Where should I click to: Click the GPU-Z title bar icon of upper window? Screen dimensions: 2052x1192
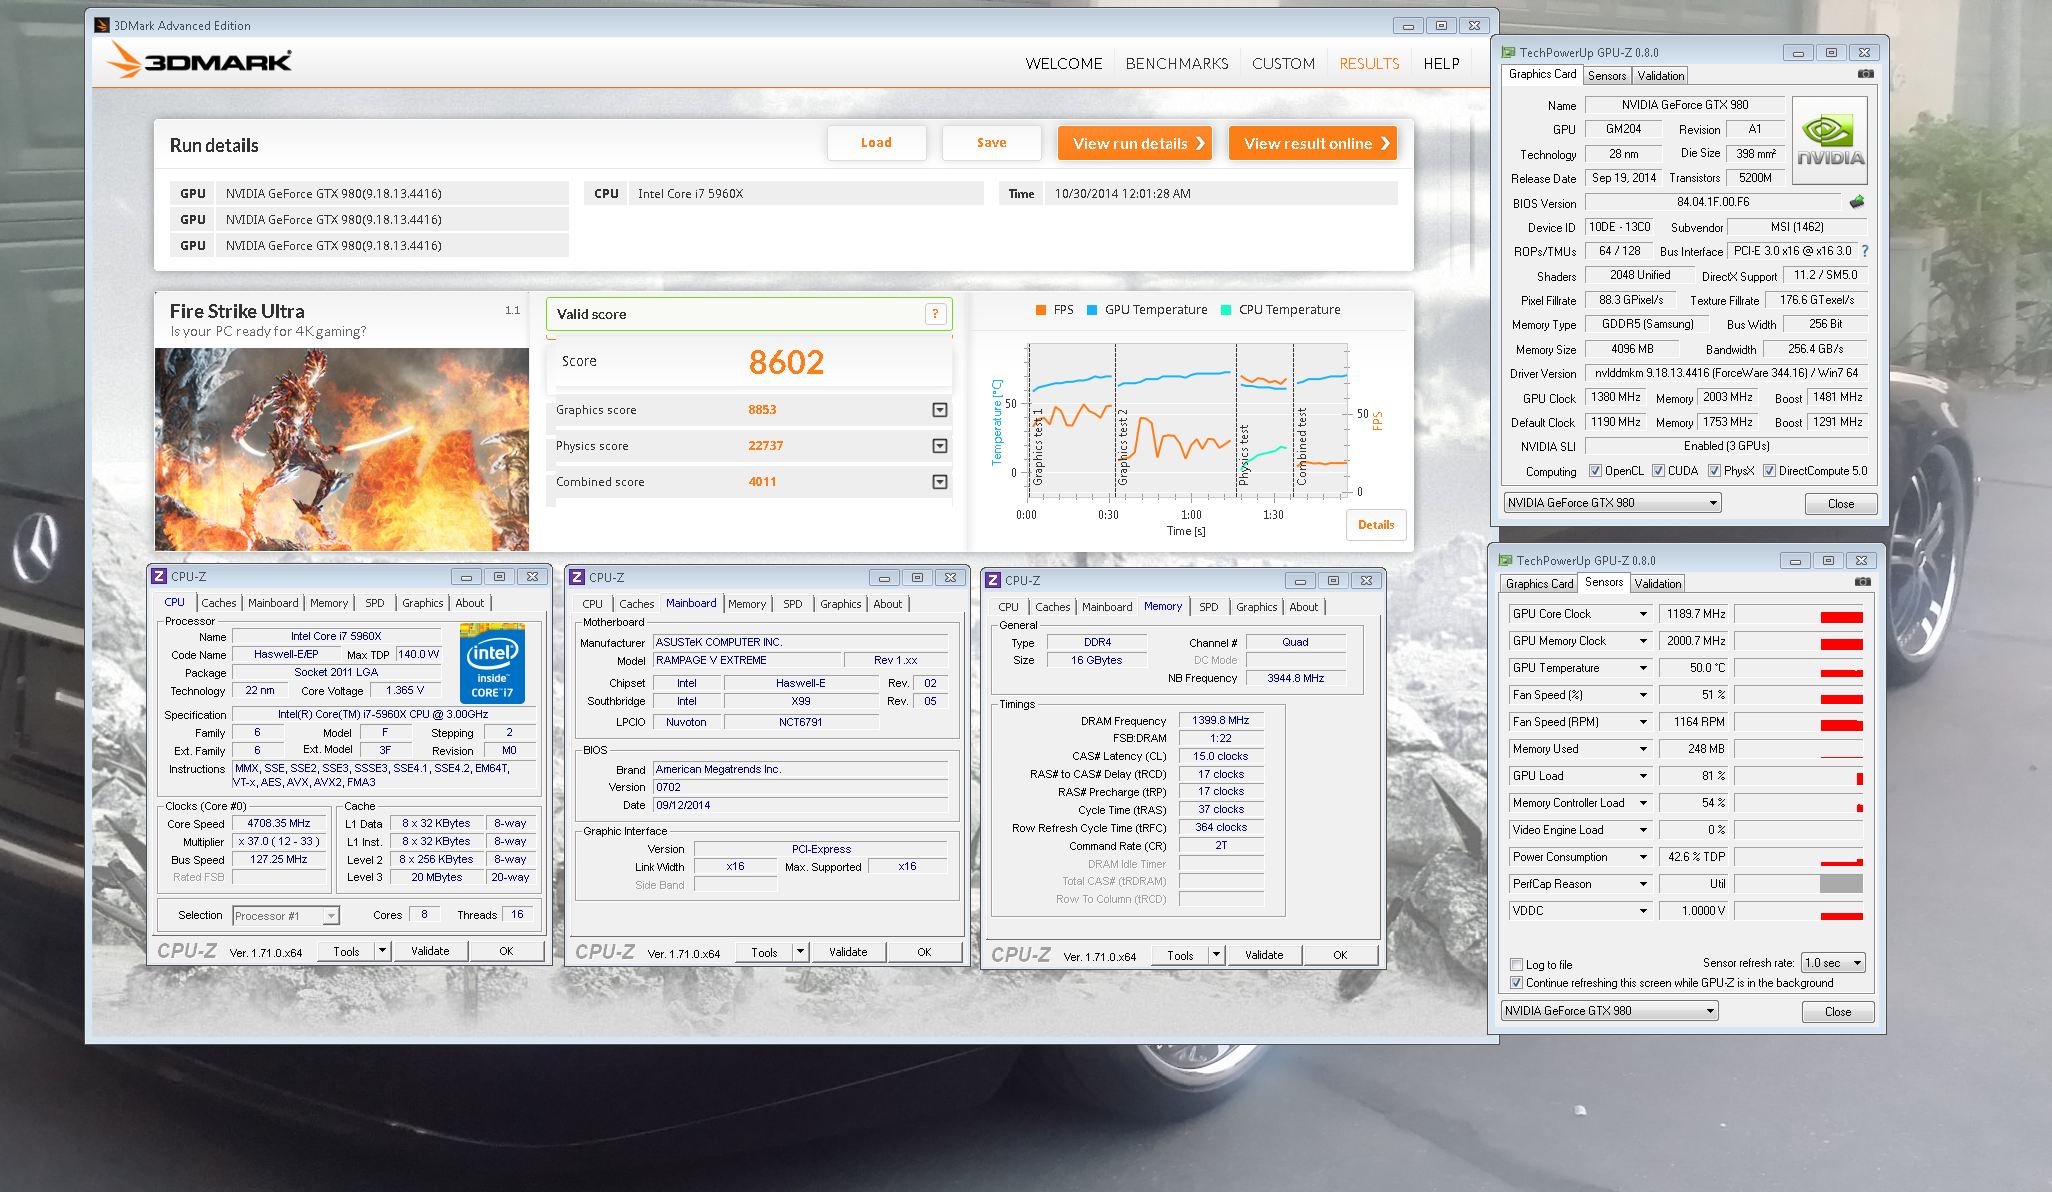[x=1507, y=52]
